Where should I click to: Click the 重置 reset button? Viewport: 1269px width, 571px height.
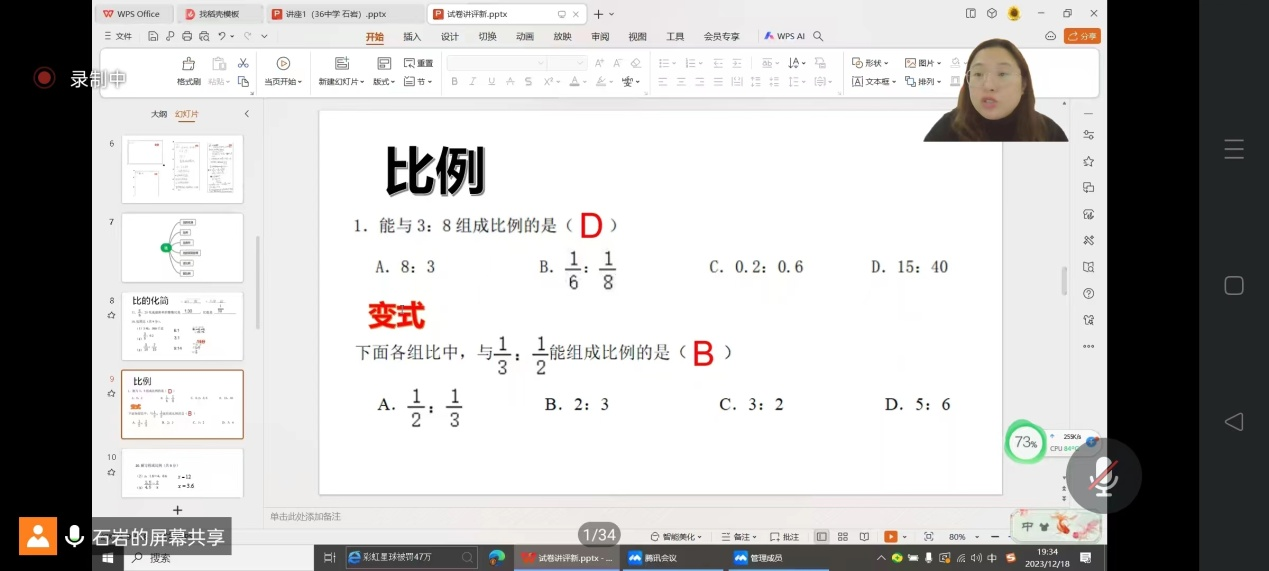click(x=419, y=63)
